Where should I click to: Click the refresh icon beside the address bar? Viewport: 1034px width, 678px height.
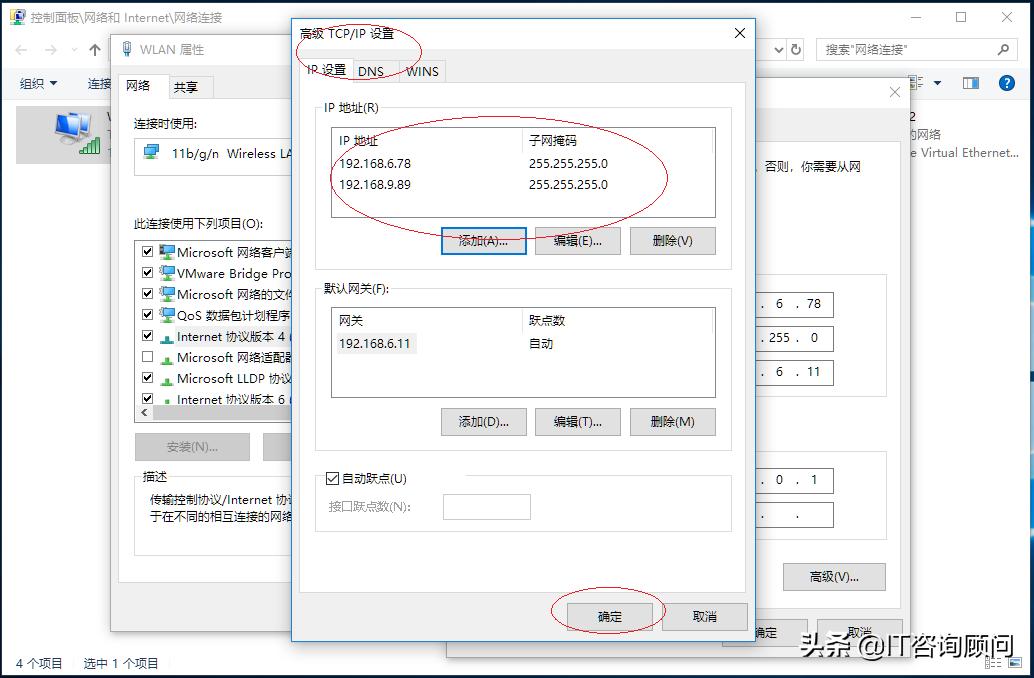(x=796, y=49)
